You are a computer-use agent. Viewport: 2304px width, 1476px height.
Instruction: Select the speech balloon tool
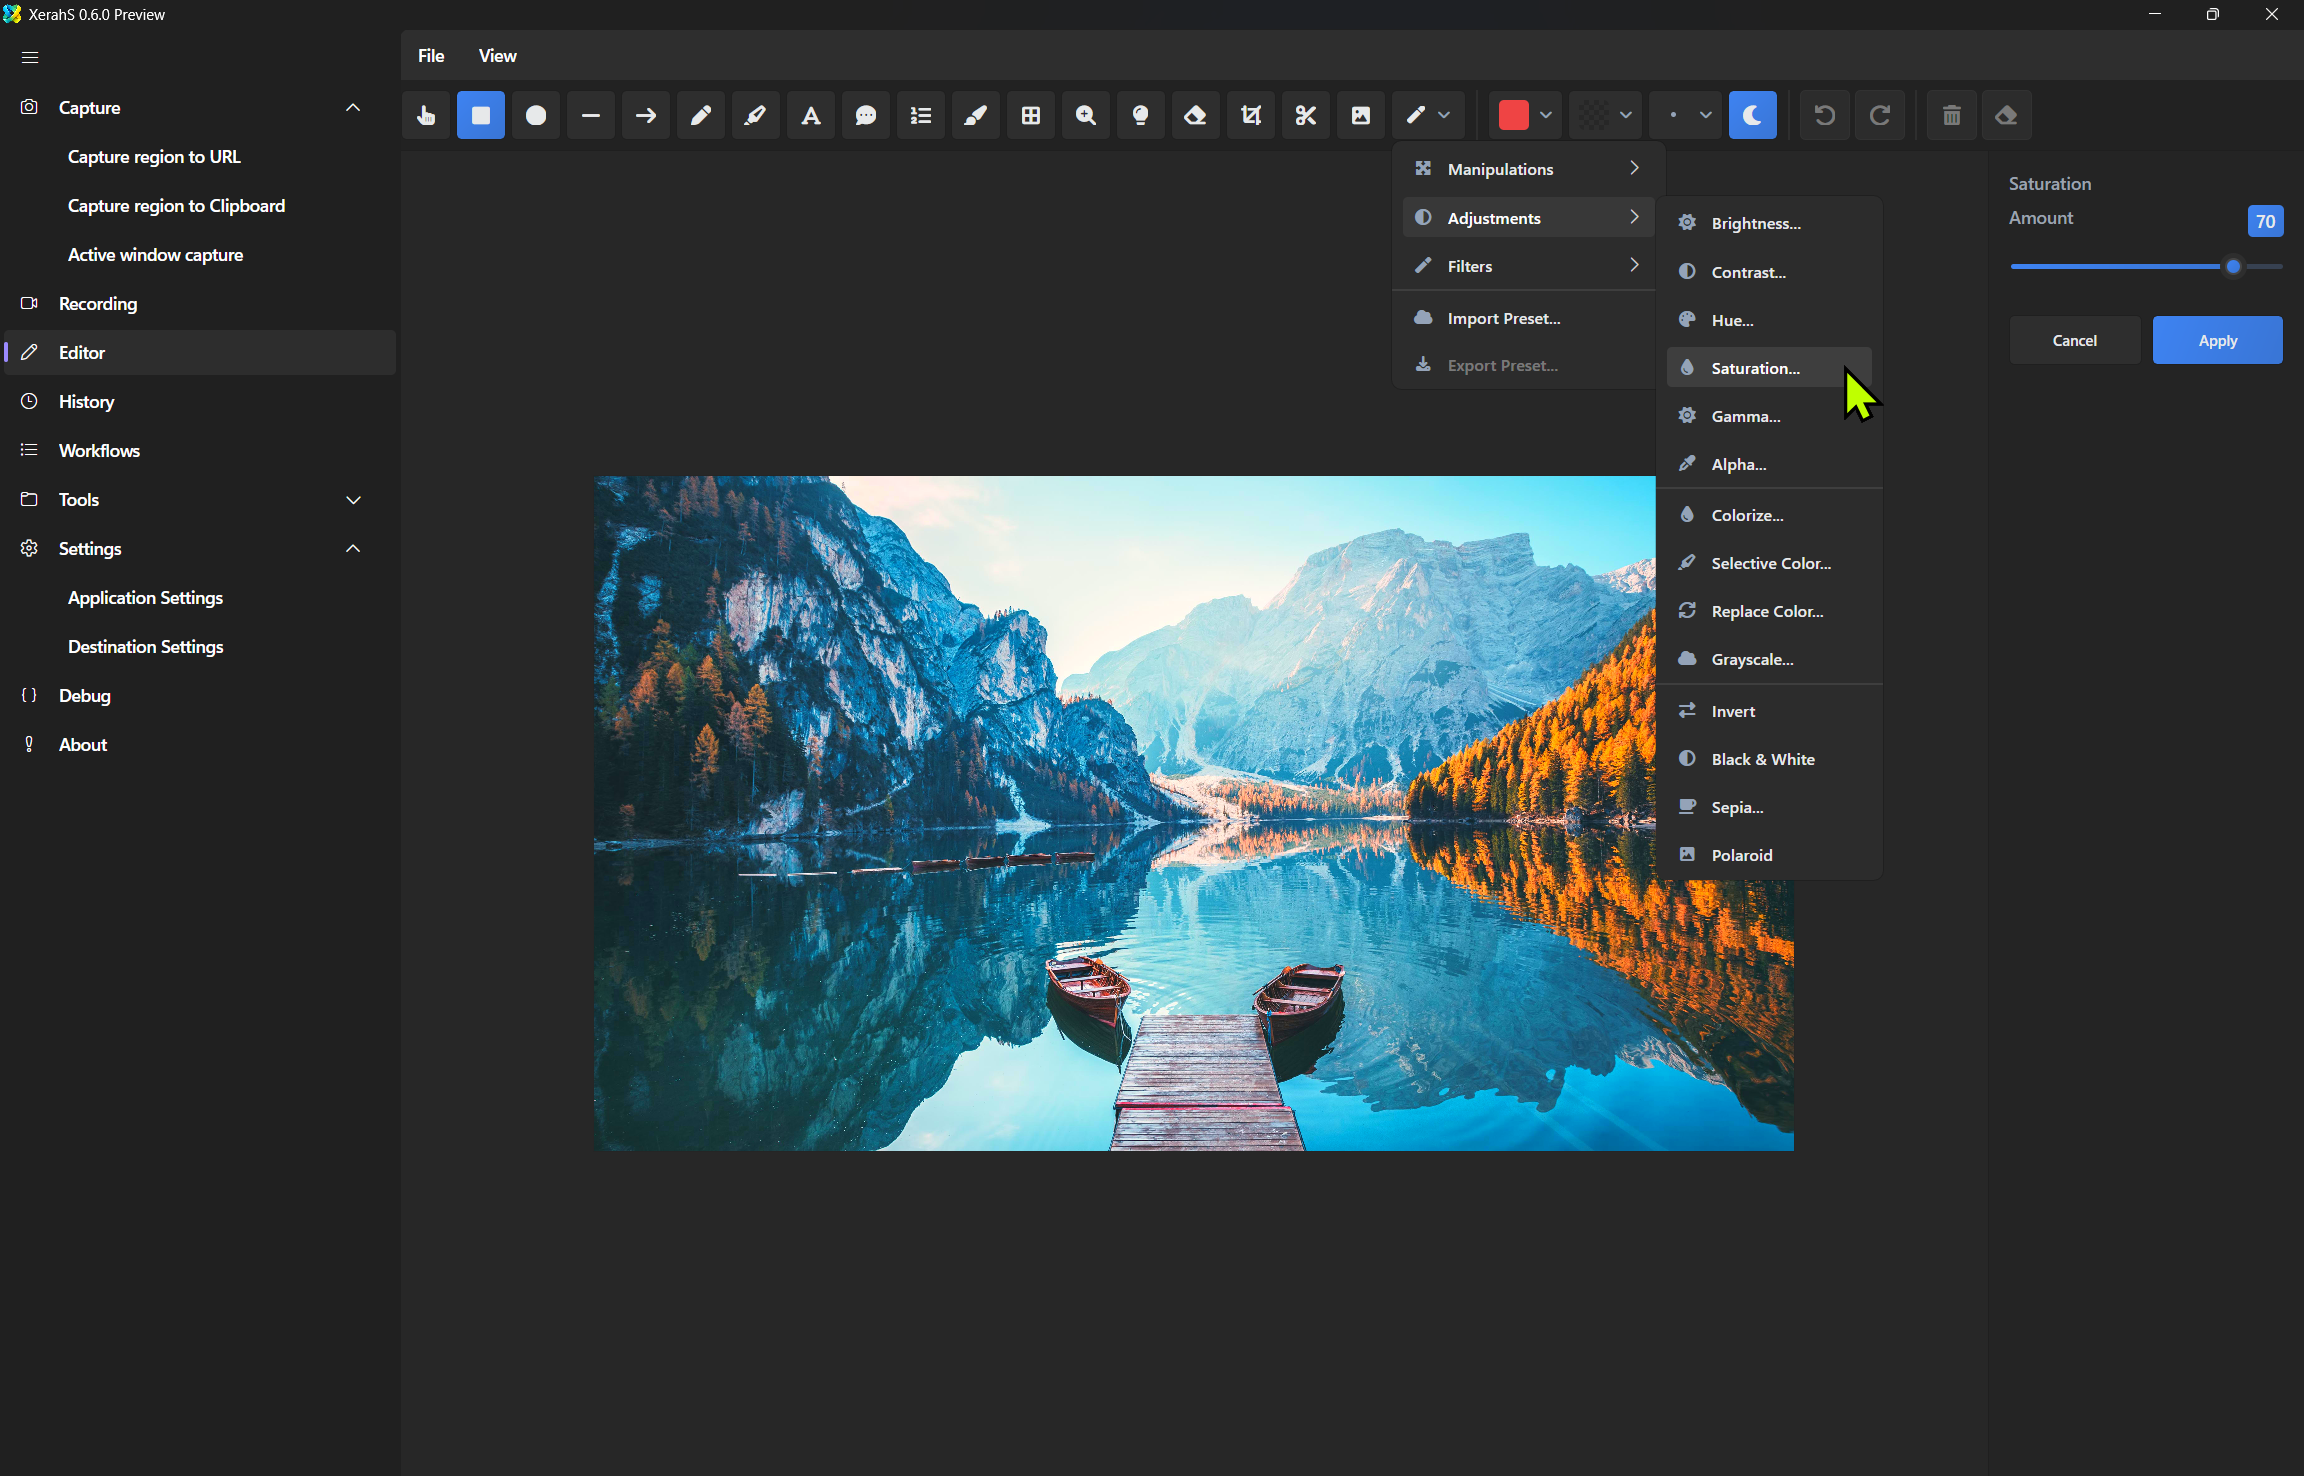click(866, 115)
